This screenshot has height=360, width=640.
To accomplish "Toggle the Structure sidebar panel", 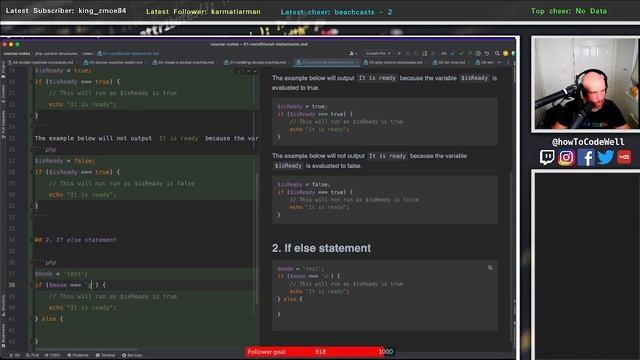I will tap(3, 307).
